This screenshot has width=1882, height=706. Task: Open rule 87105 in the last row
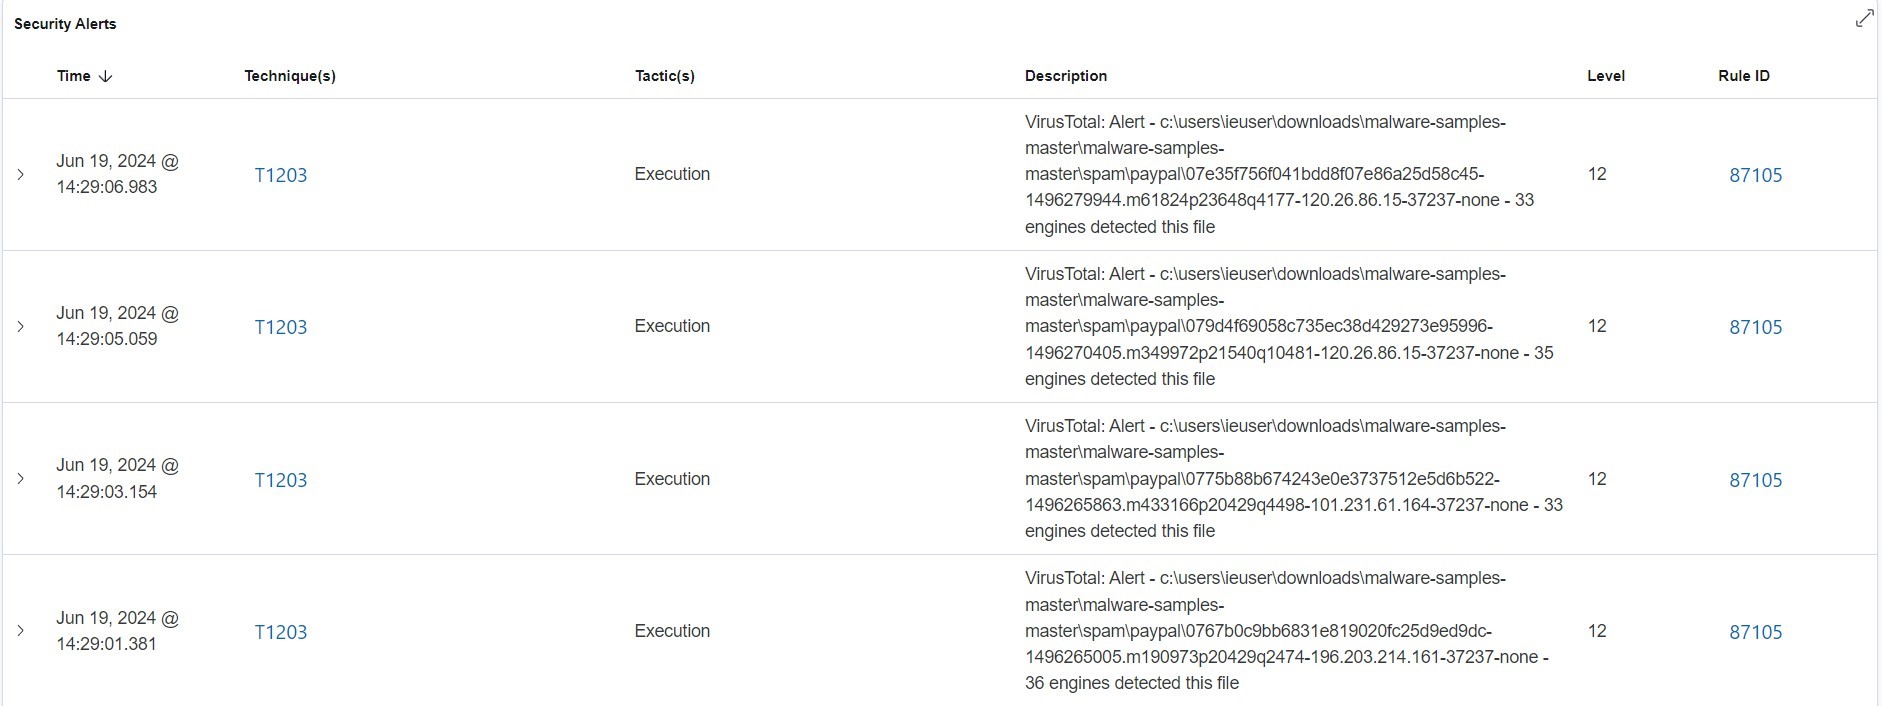(x=1755, y=632)
